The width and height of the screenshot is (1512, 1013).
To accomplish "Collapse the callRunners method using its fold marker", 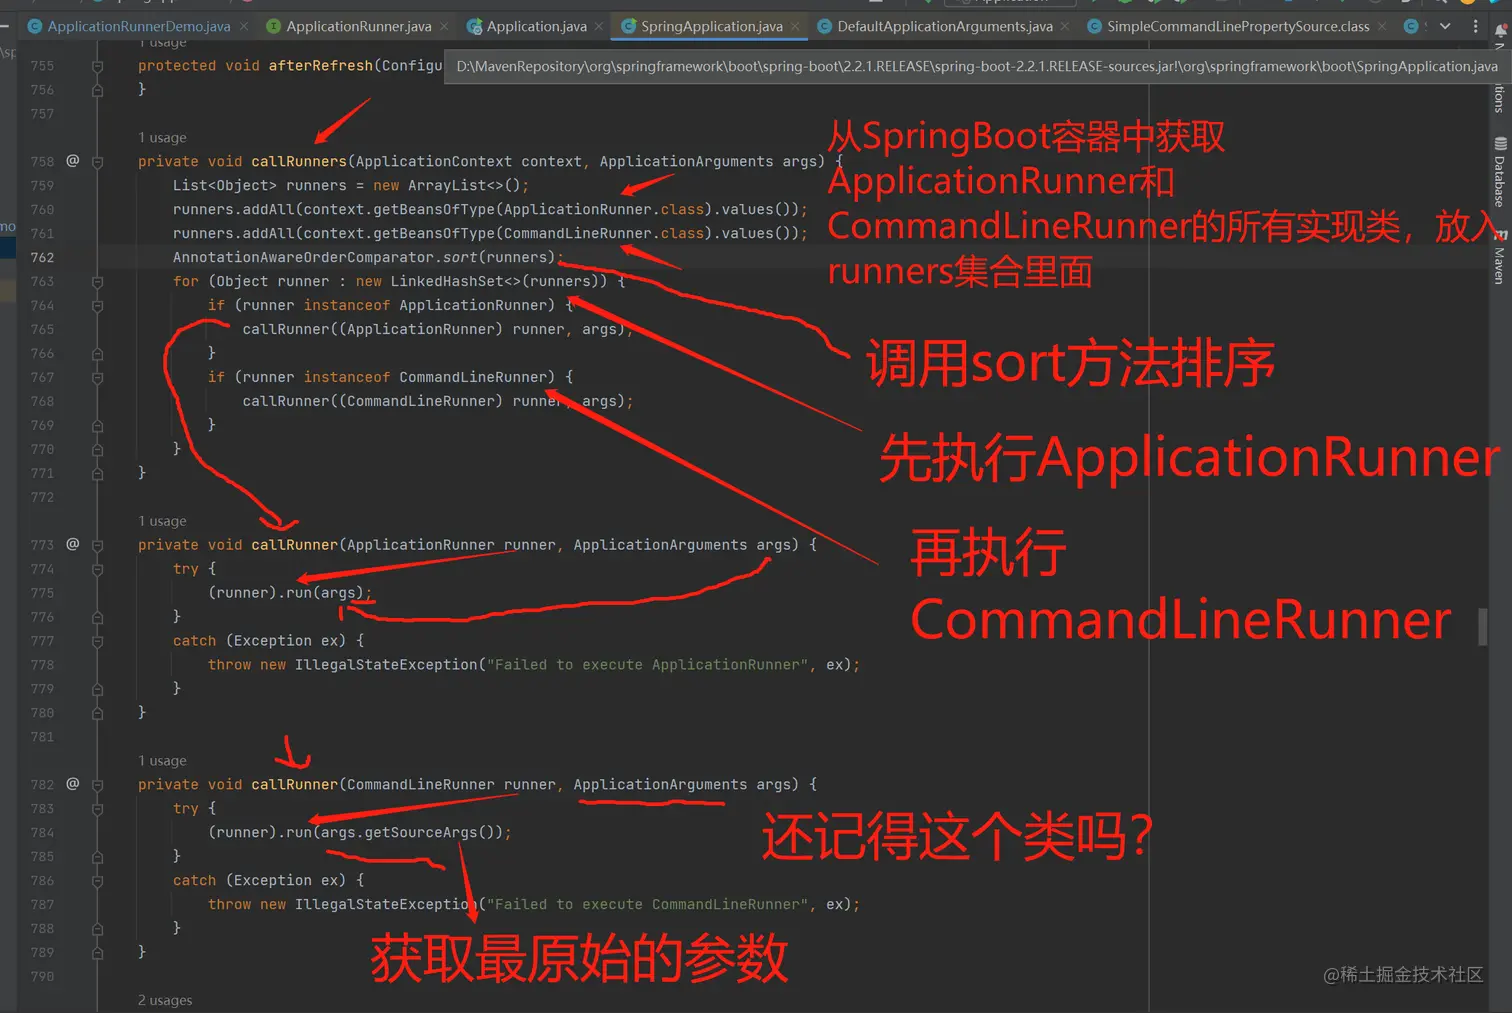I will click(97, 161).
